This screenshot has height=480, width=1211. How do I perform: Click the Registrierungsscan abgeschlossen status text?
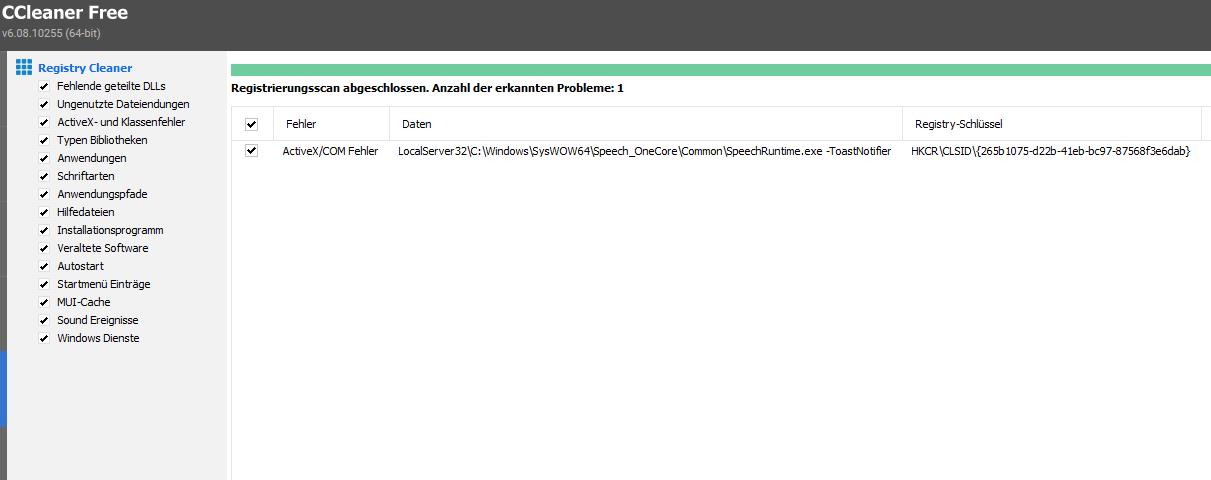tap(427, 88)
